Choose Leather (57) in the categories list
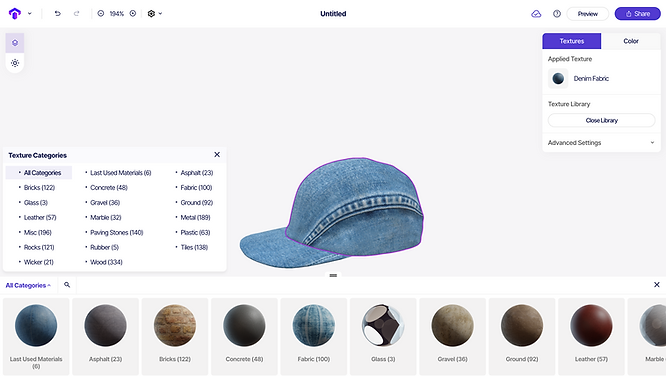Screen dimensions: 666x376 [x=40, y=218]
